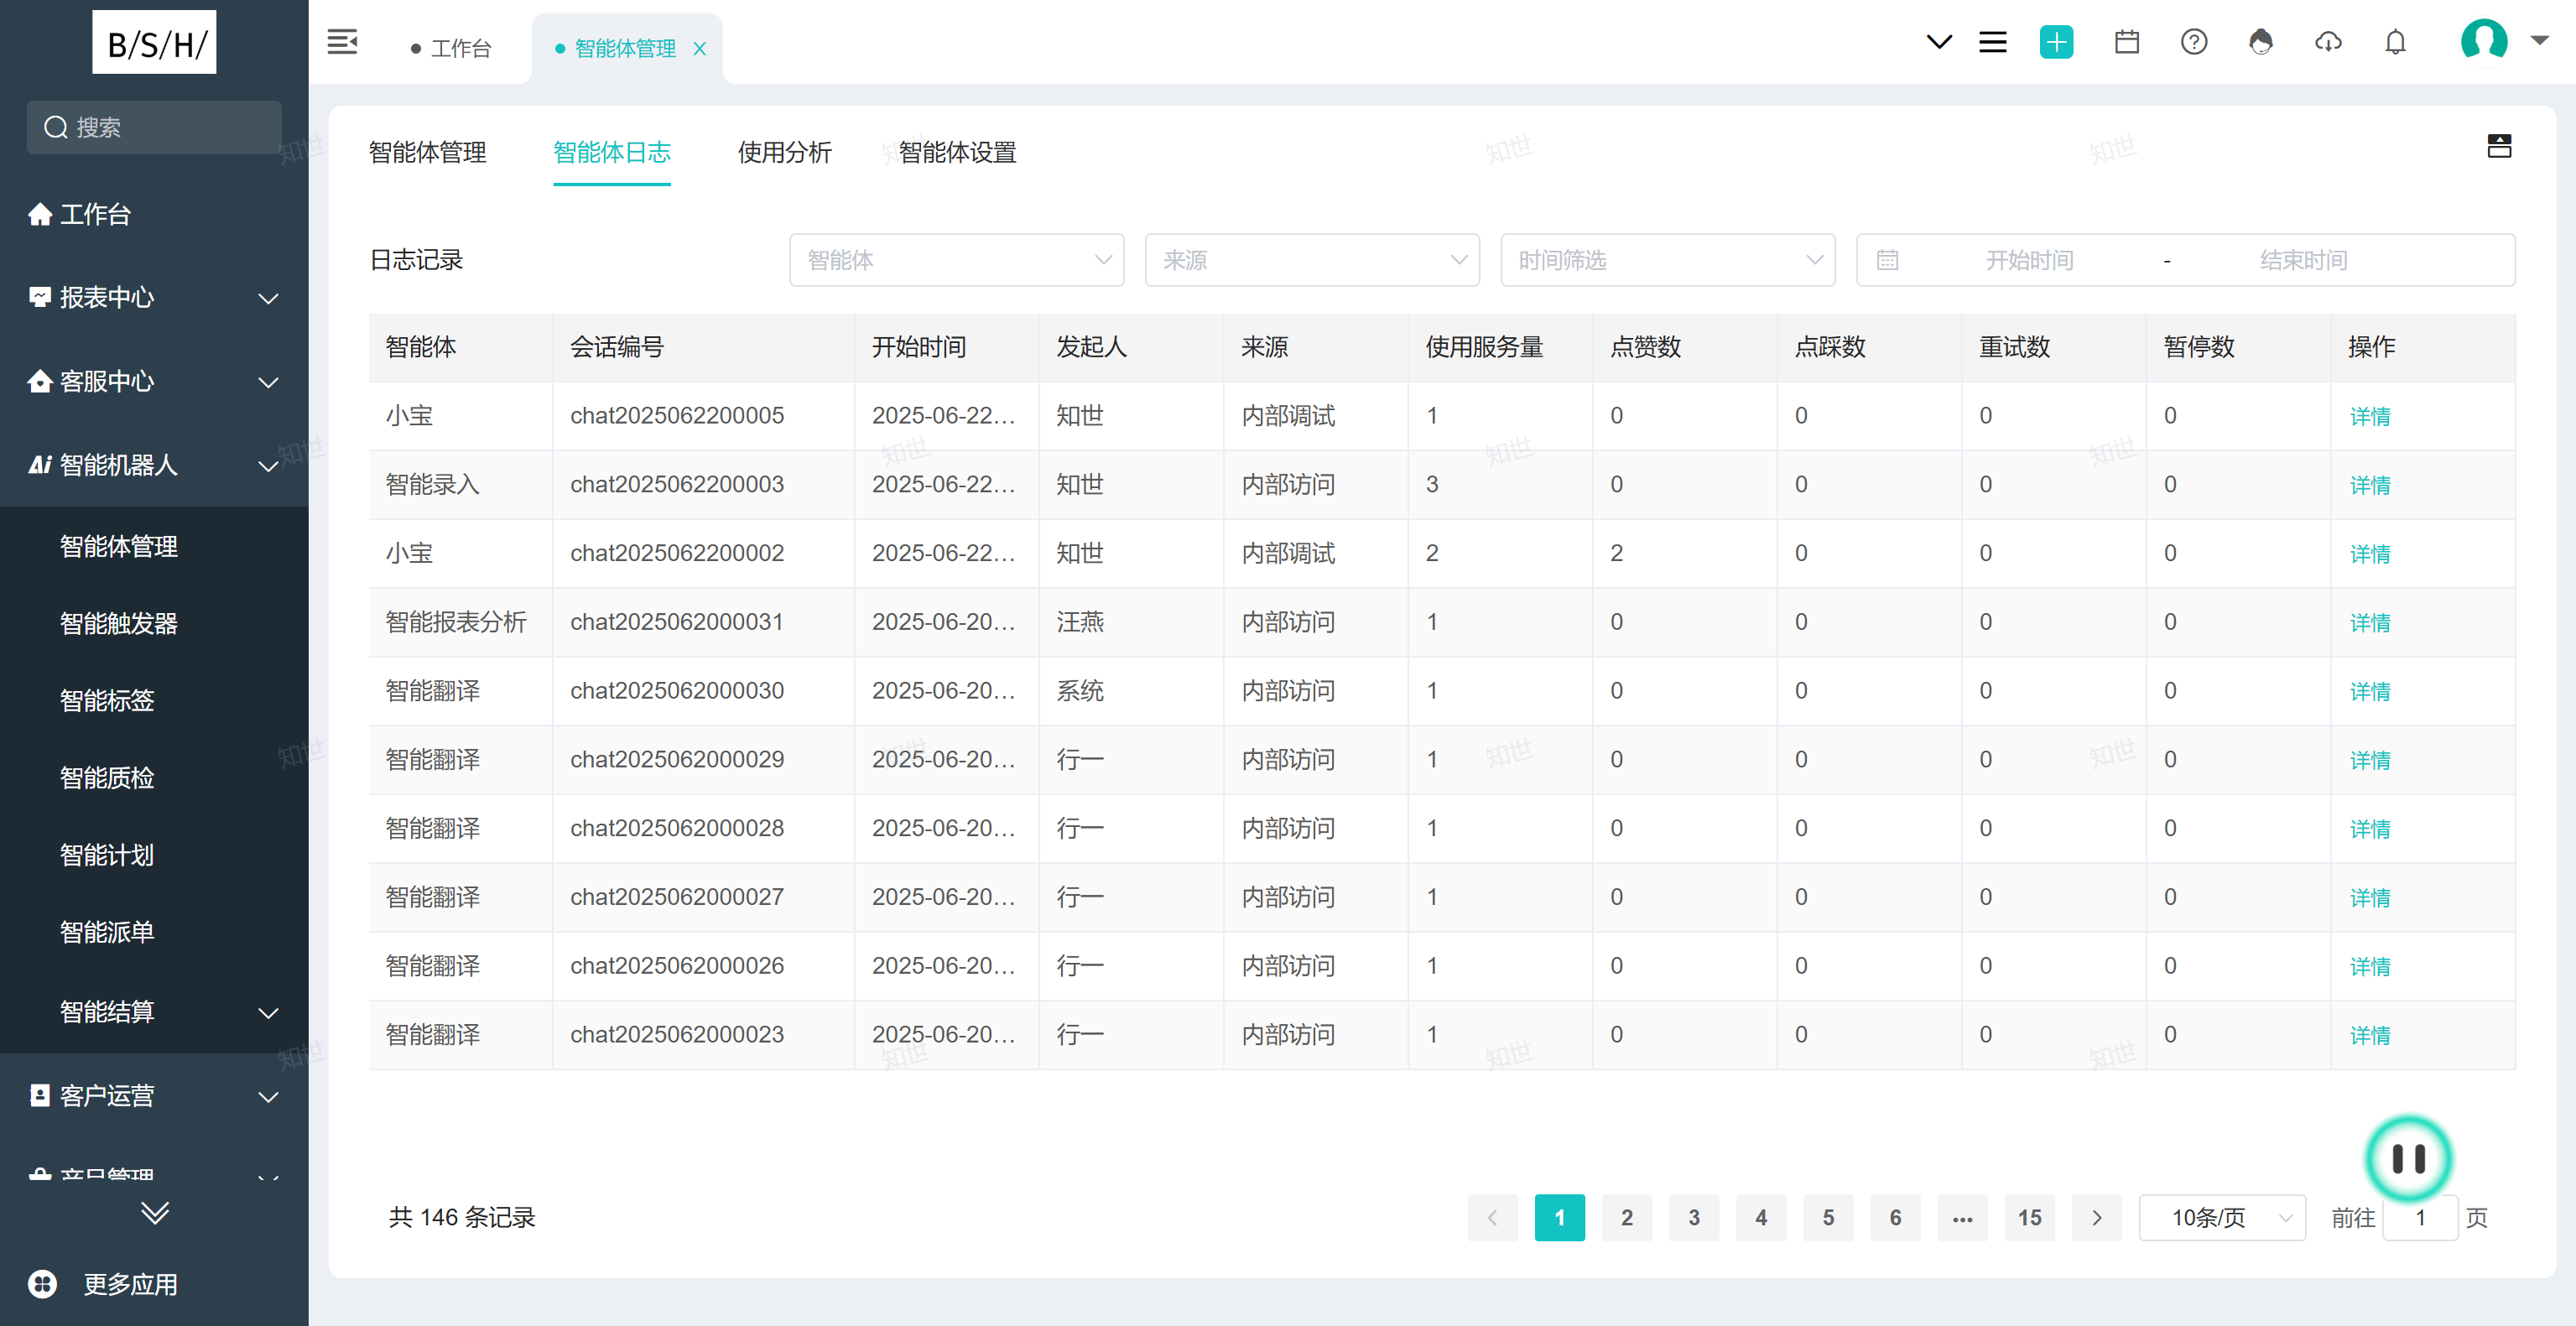Open notifications bell icon
Viewport: 2576px width, 1326px height.
point(2395,42)
